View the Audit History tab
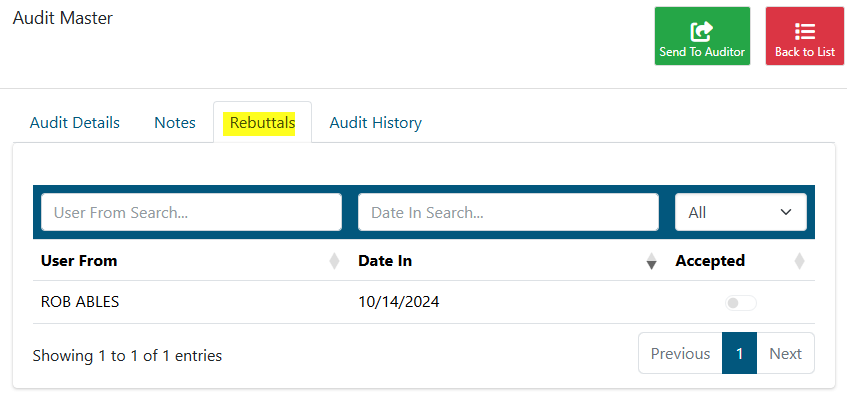Image resolution: width=847 pixels, height=399 pixels. pos(375,123)
